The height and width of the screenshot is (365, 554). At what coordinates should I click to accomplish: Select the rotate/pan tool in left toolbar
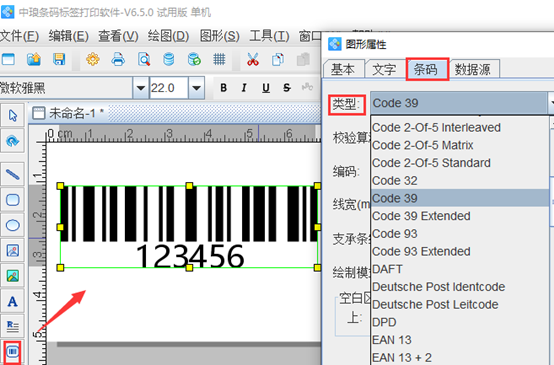(13, 141)
